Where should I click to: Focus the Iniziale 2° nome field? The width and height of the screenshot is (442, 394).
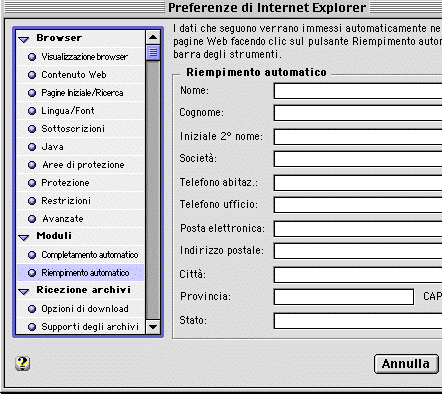tap(358, 137)
